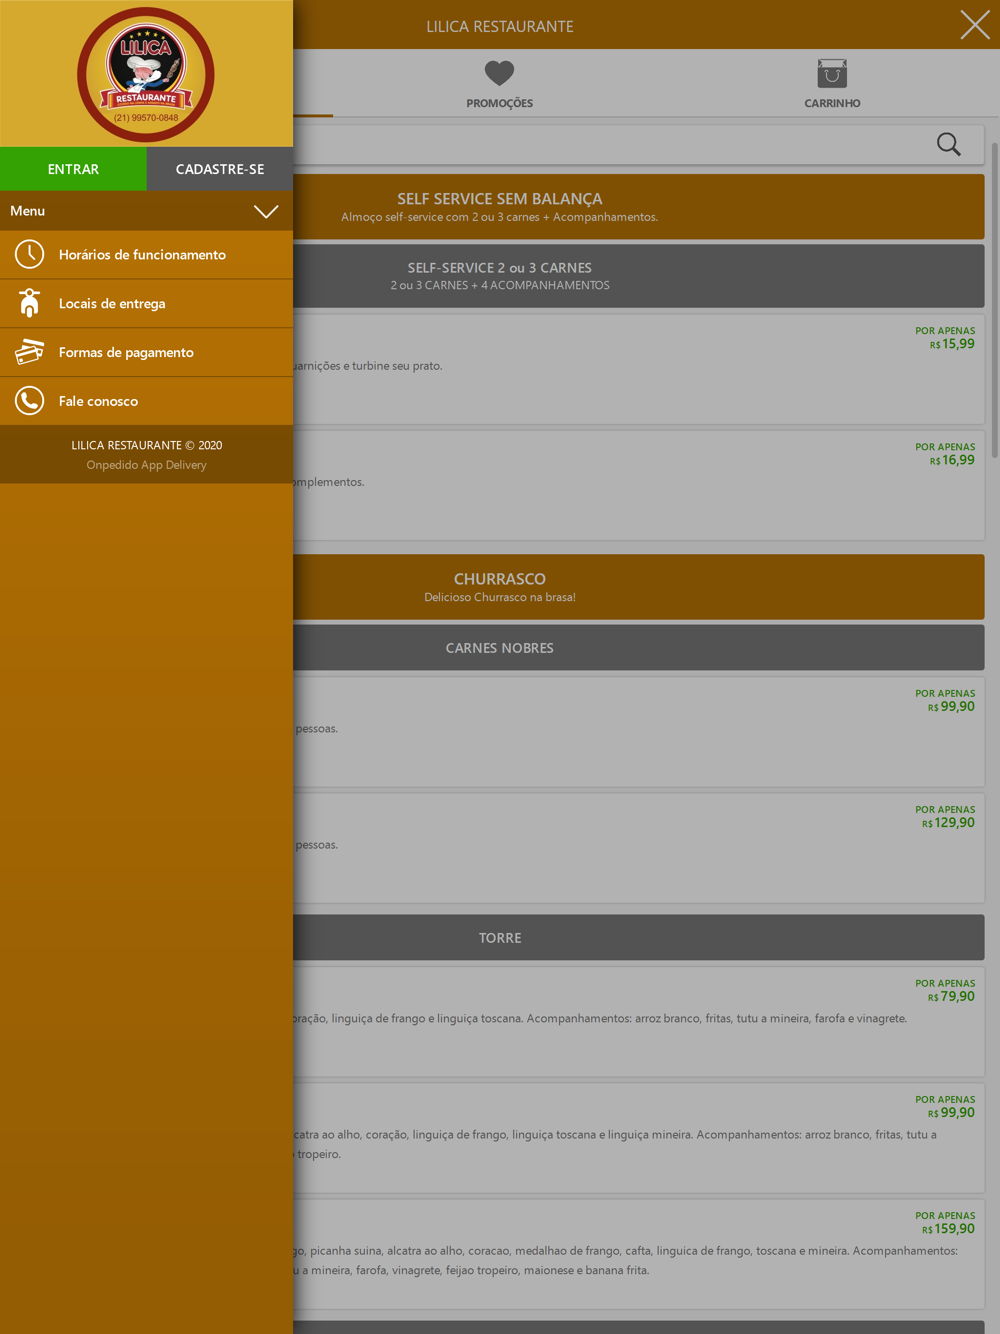Screen dimensions: 1000x1334
Task: Select the Formas de pagamento menu item
Action: [x=146, y=352]
